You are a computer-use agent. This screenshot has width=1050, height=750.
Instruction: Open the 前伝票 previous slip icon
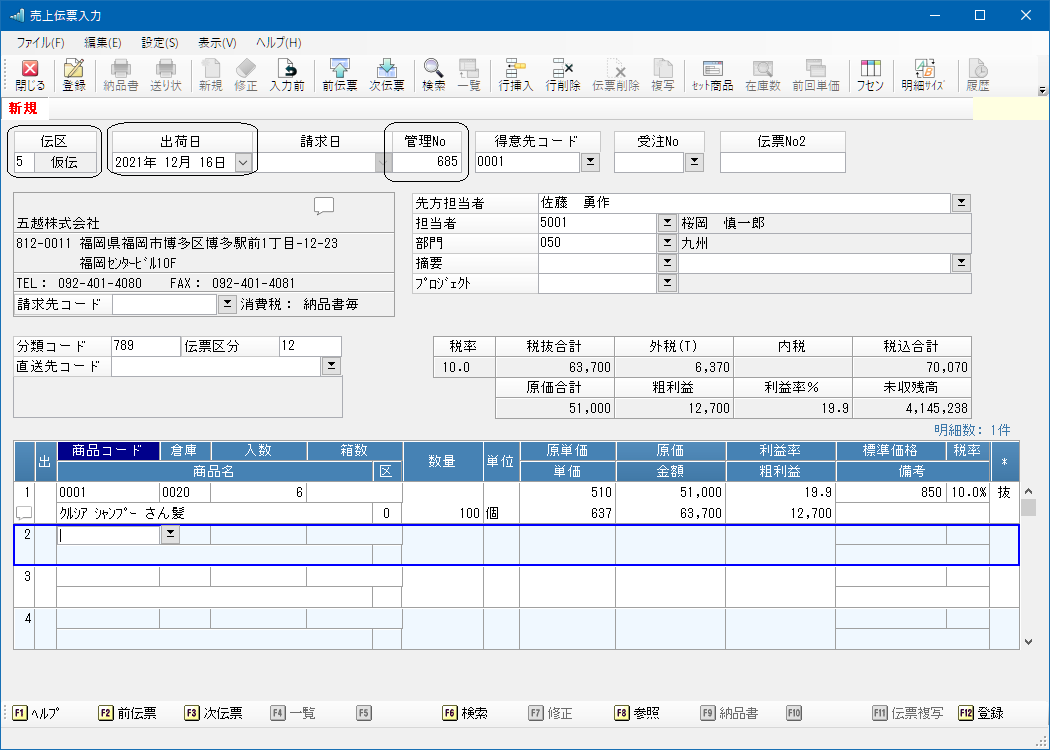[x=340, y=75]
